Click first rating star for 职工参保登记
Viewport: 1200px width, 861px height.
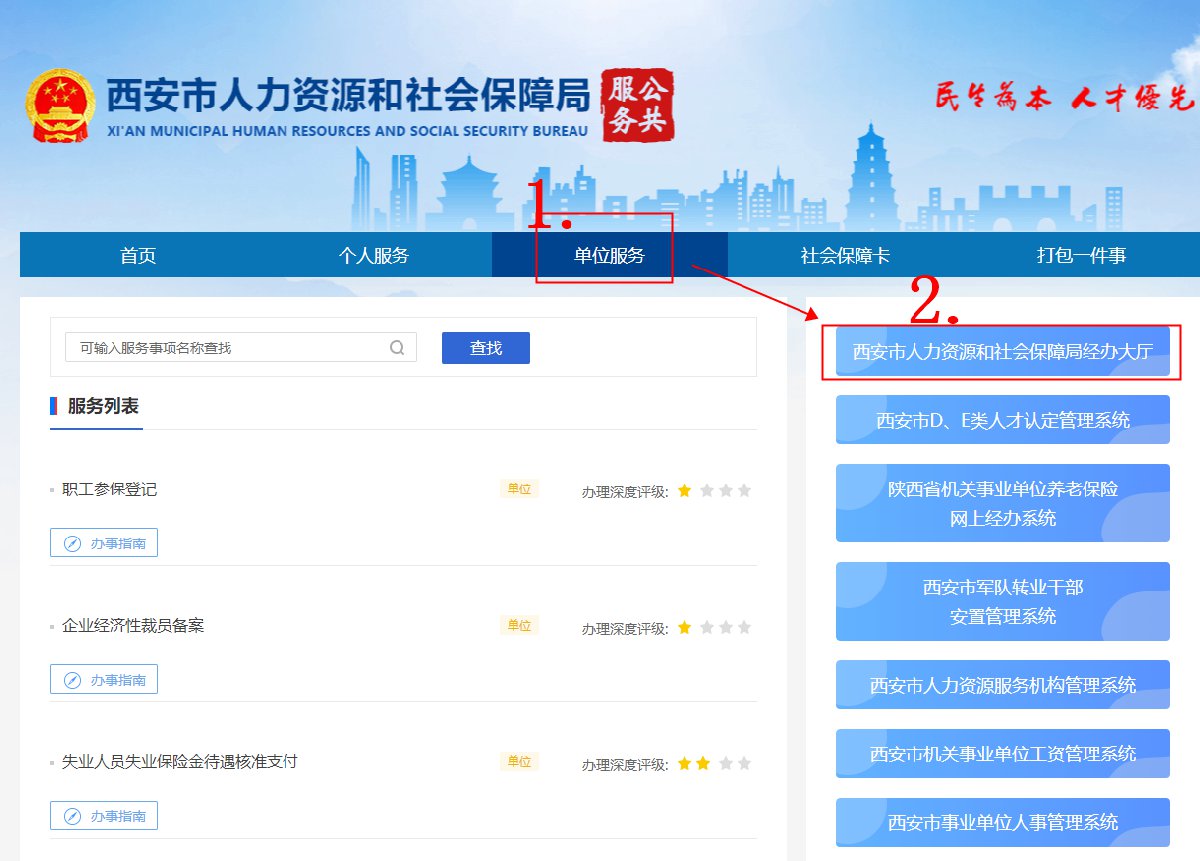(x=685, y=491)
